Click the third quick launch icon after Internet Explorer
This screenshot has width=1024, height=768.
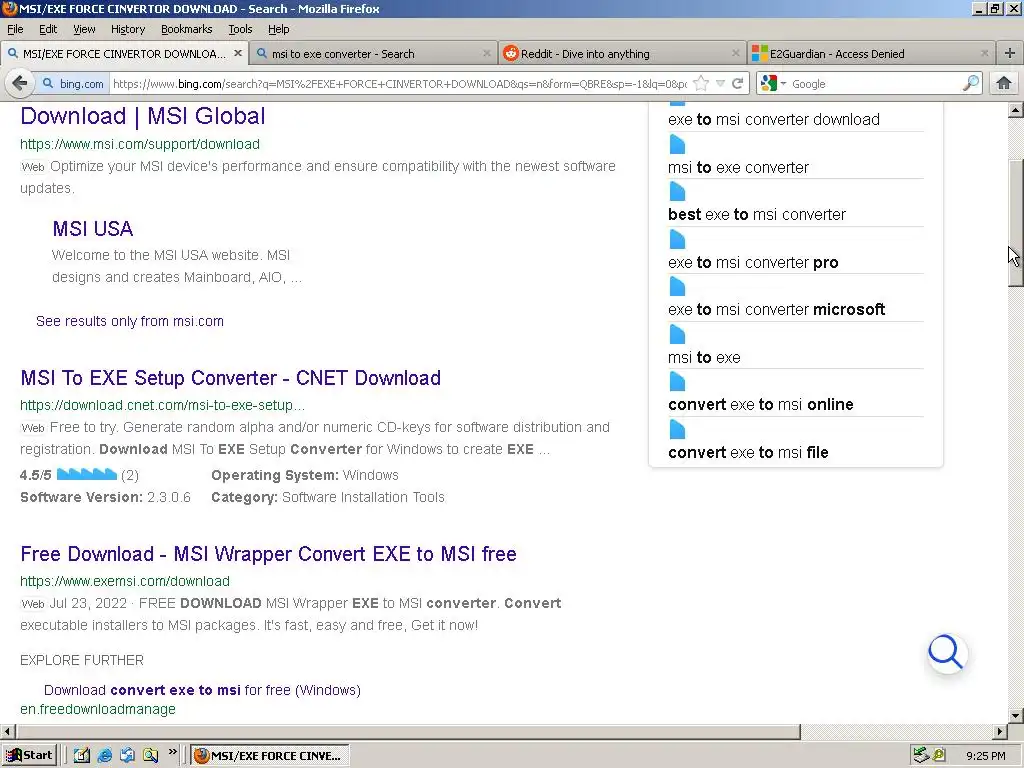127,756
